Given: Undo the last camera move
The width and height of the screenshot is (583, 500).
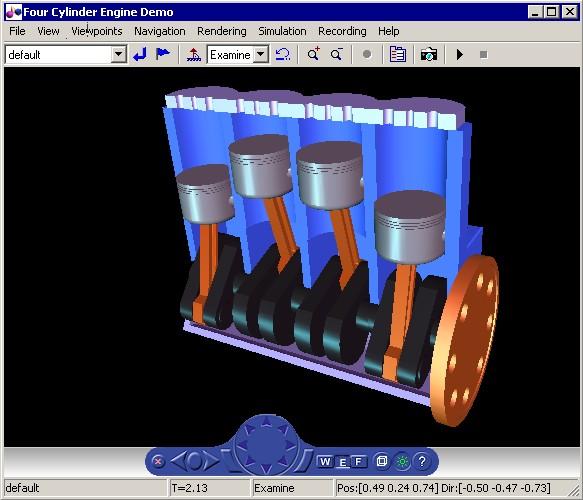Looking at the screenshot, I should [x=283, y=55].
